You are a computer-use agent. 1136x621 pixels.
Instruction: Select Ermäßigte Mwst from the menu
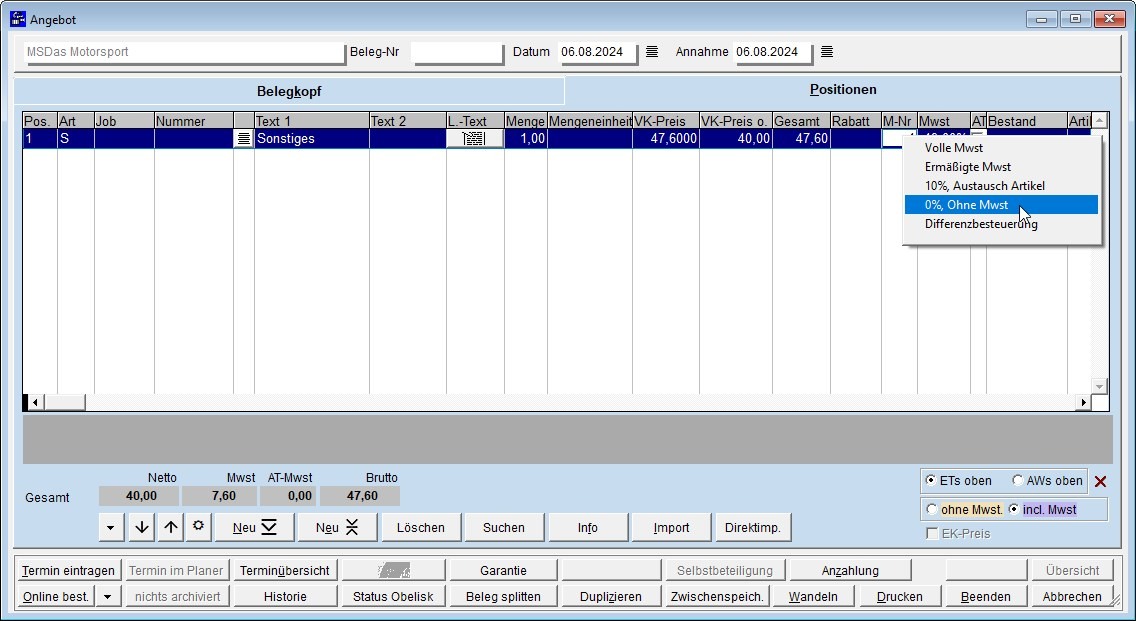pos(1001,167)
